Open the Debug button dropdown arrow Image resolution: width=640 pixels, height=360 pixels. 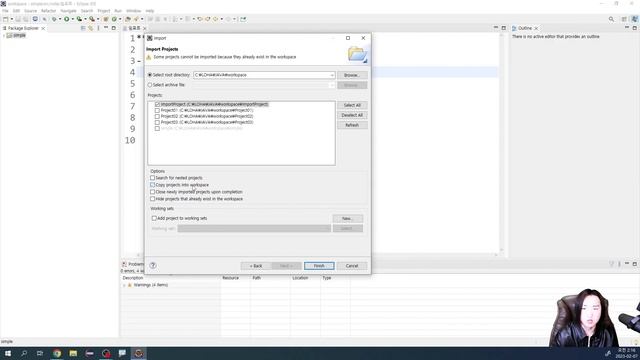pyautogui.click(x=60, y=19)
